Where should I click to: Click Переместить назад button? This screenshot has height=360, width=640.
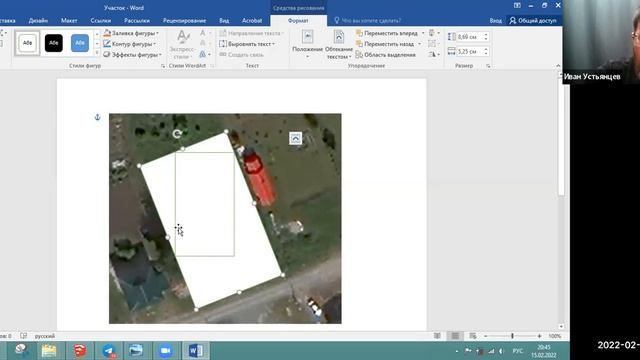coord(385,44)
